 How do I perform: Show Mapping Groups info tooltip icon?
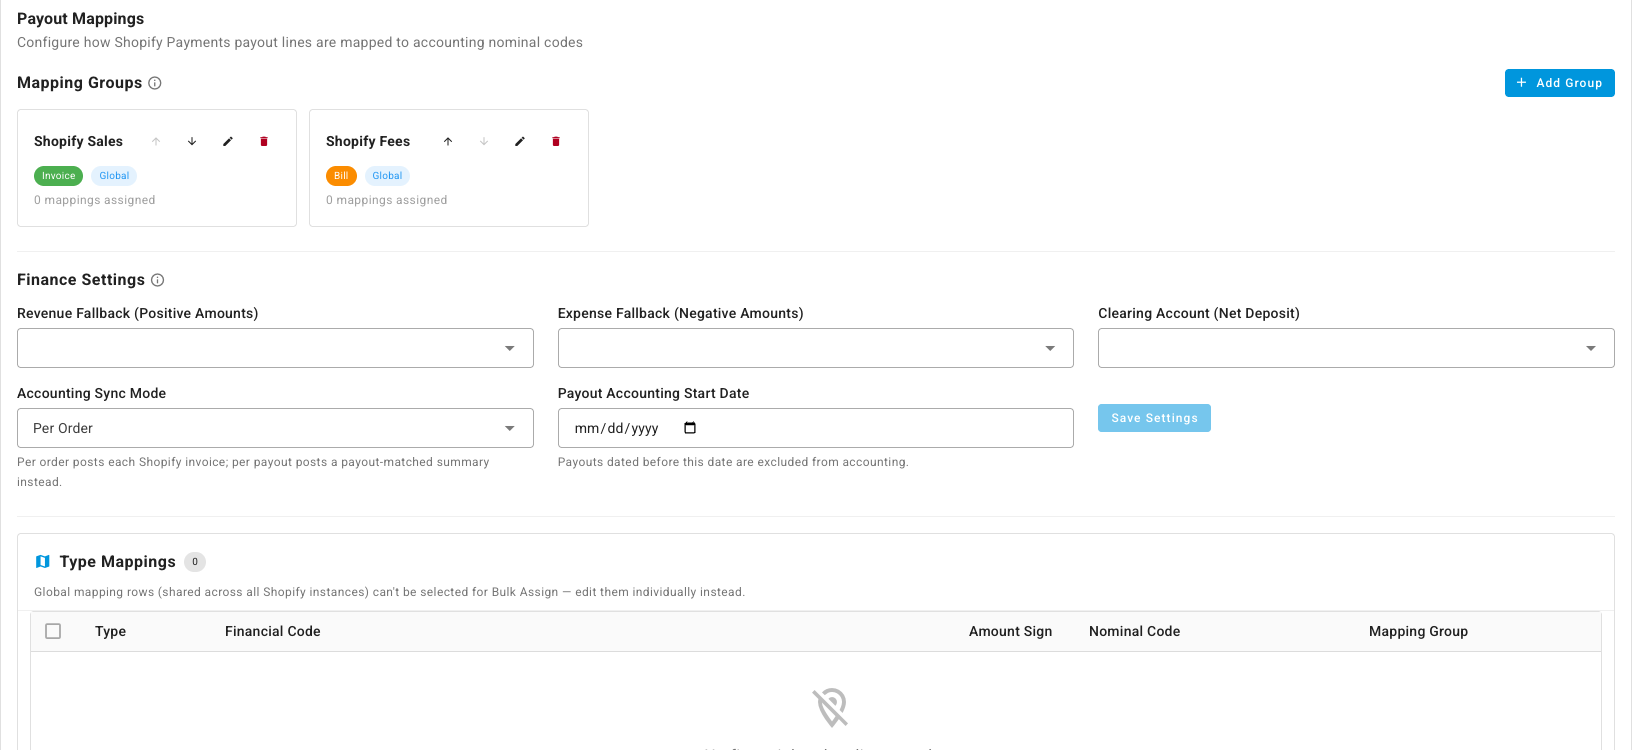coord(155,83)
